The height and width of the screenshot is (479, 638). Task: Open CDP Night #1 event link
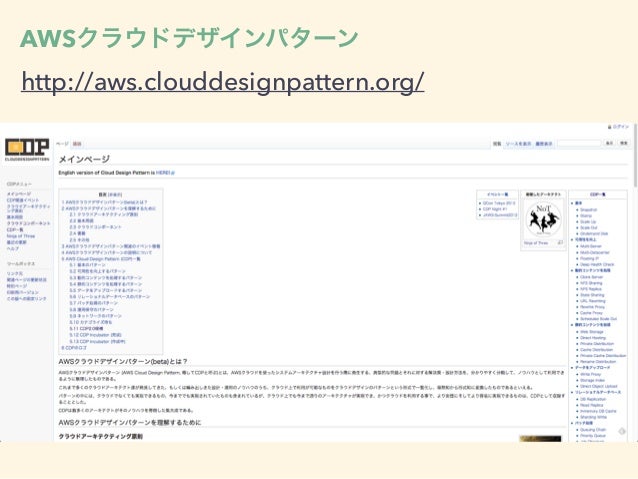coord(495,209)
